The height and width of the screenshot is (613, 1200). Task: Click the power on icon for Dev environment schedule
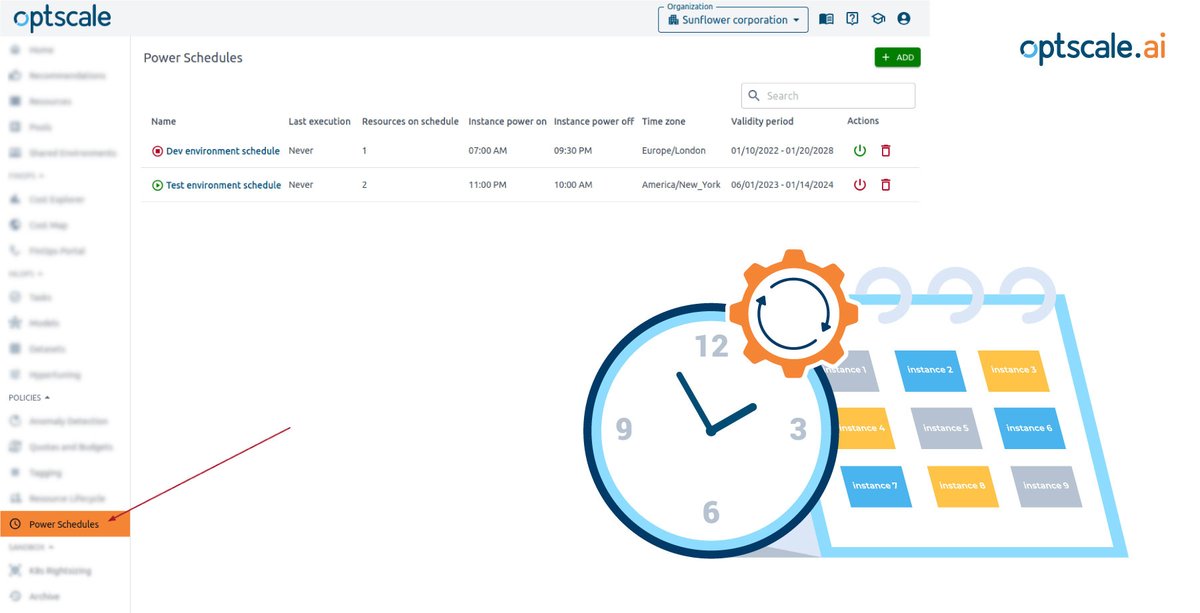pyautogui.click(x=860, y=151)
